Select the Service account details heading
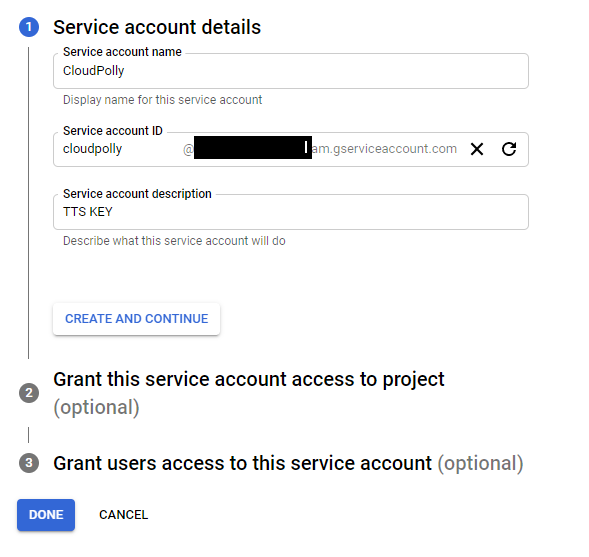 157,27
